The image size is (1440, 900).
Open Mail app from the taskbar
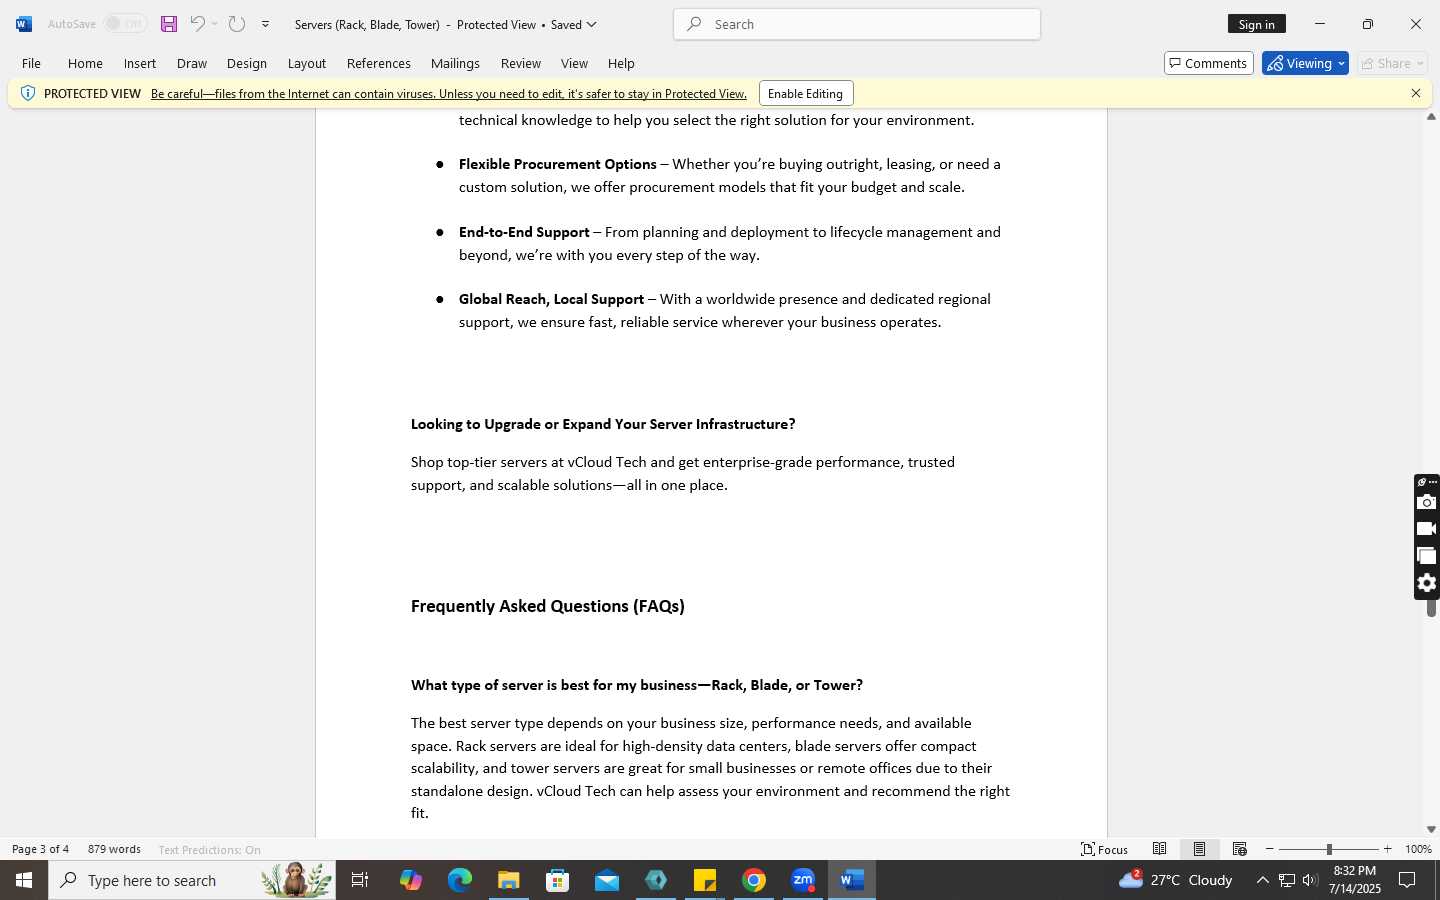click(x=607, y=880)
